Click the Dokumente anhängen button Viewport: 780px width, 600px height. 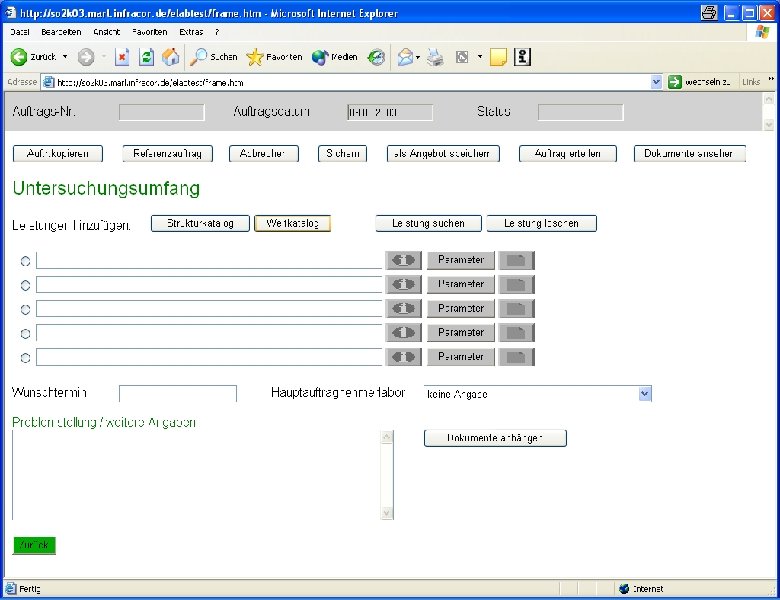[x=495, y=438]
